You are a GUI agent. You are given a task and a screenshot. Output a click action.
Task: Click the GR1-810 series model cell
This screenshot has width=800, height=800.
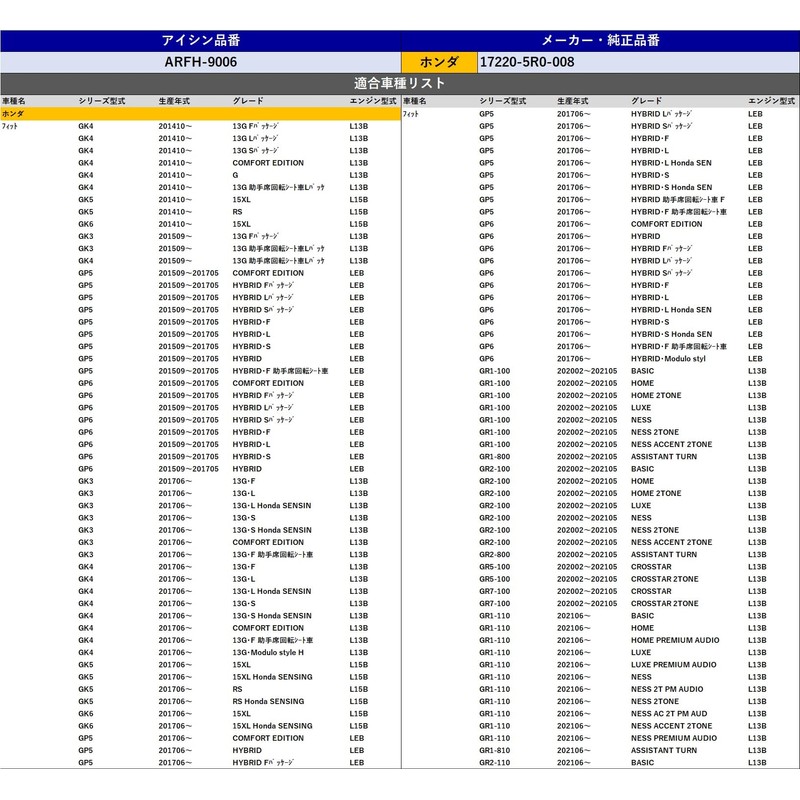[x=495, y=750]
